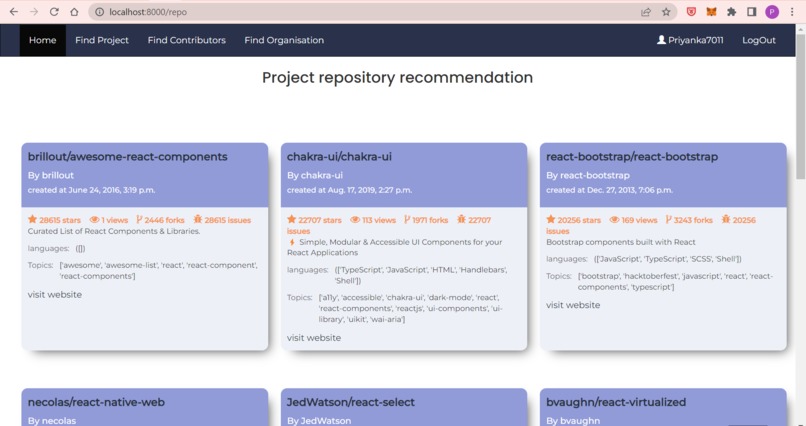Click bug issues icon on chakra-ui card
The width and height of the screenshot is (806, 426).
(461, 219)
